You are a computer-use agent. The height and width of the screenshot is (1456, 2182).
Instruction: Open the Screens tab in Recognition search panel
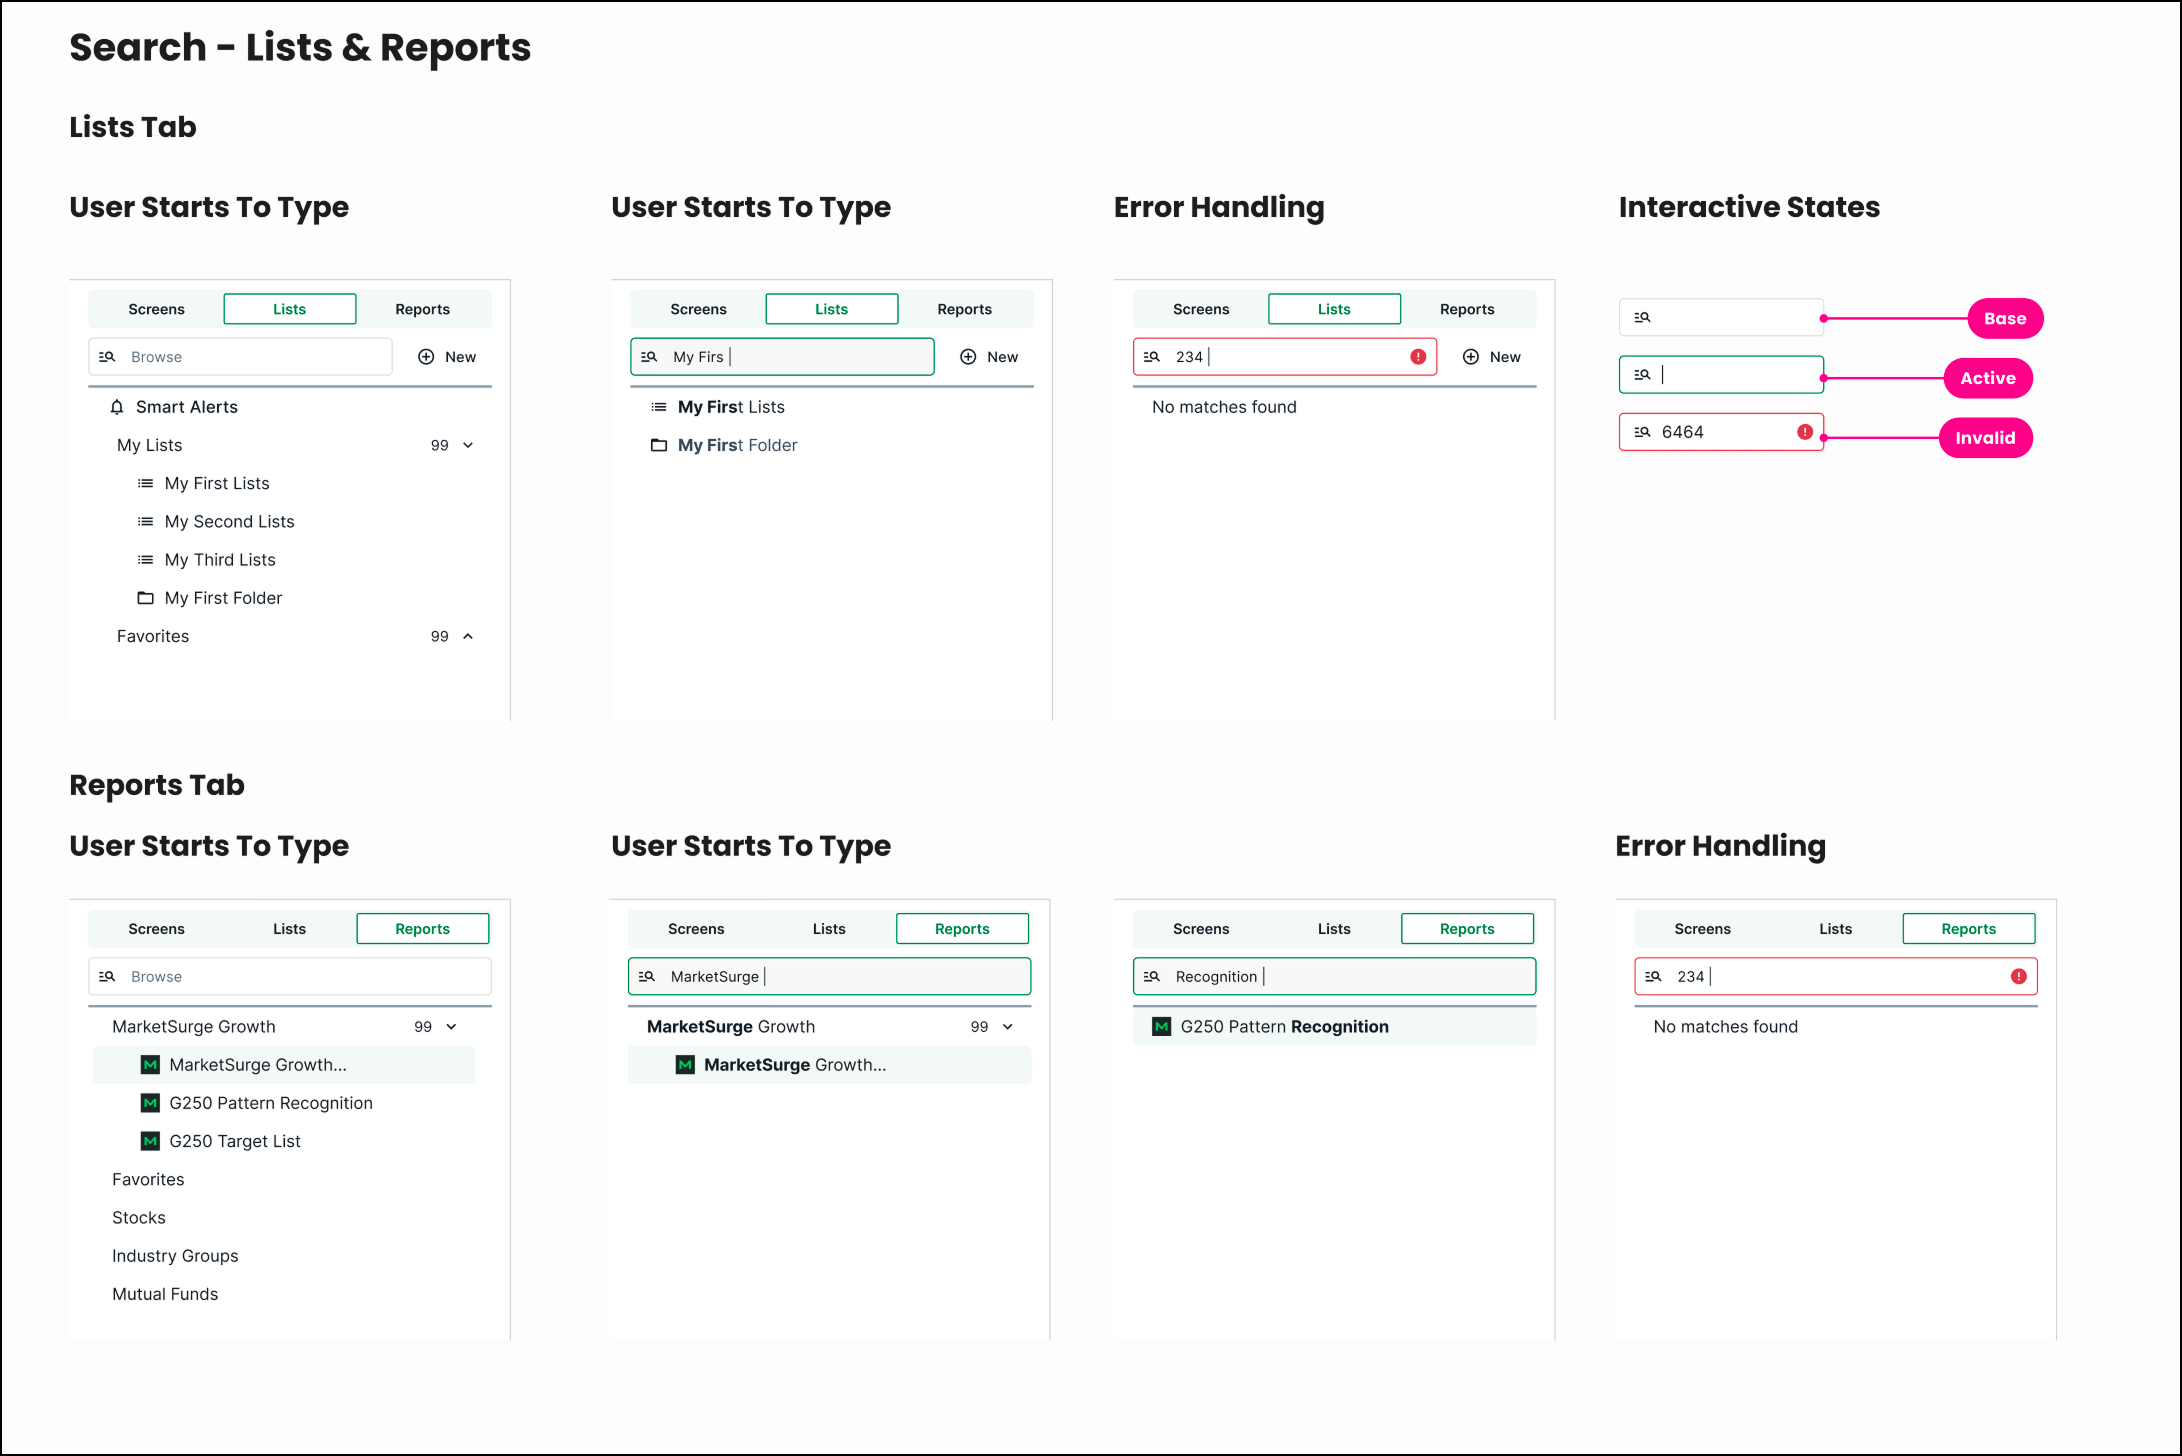1201,929
